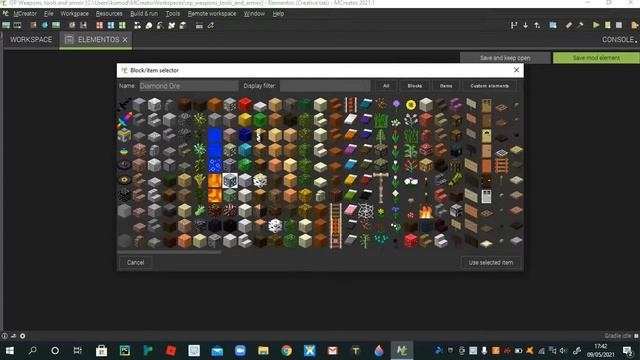Viewport: 640px width, 360px height.
Task: Open the Remote workspace menu
Action: [212, 13]
